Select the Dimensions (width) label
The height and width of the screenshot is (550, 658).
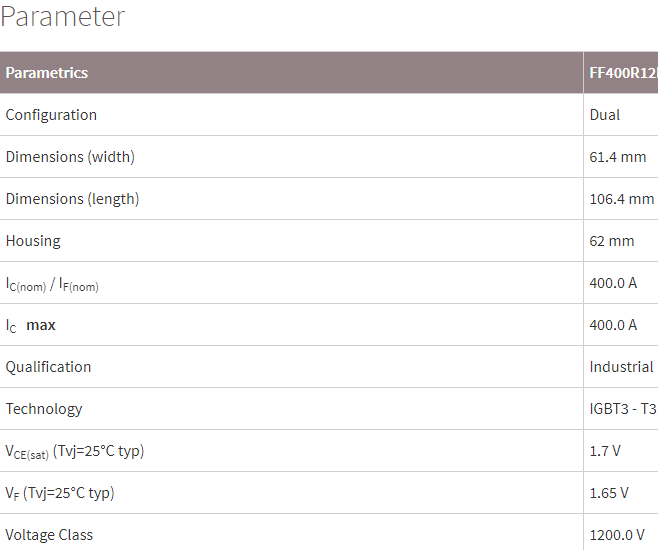click(x=70, y=157)
